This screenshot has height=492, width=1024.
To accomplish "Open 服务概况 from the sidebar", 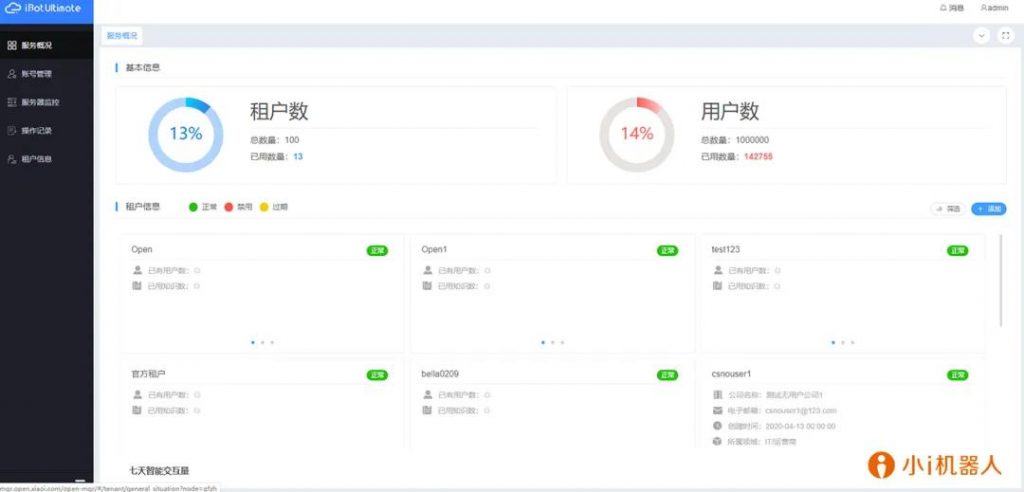I will (x=36, y=45).
